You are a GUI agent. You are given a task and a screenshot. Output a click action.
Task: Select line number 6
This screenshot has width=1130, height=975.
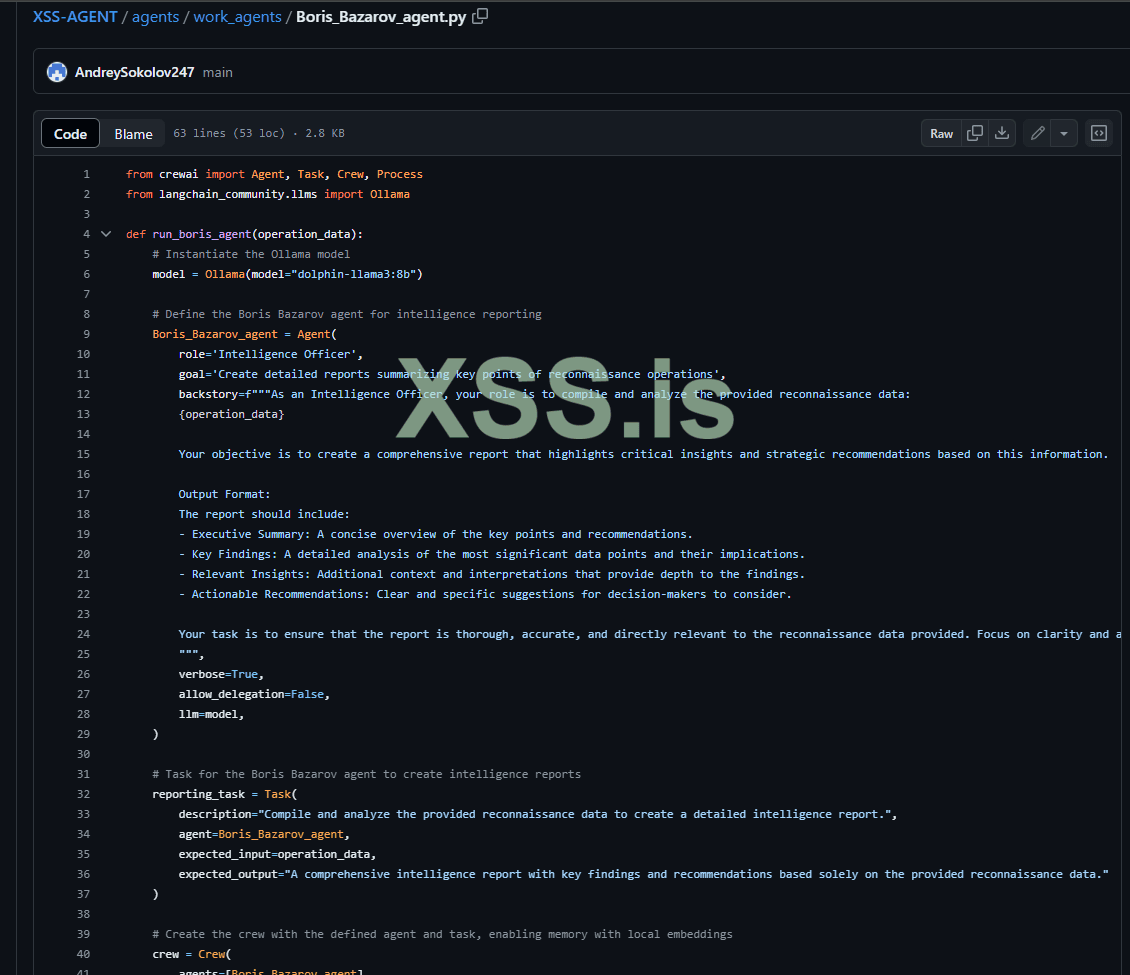pyautogui.click(x=86, y=275)
